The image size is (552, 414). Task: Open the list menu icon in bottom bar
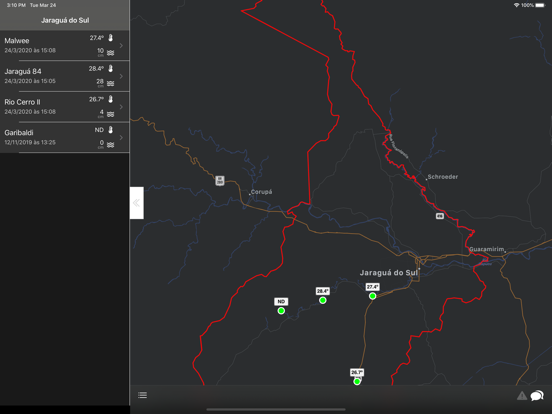click(143, 395)
